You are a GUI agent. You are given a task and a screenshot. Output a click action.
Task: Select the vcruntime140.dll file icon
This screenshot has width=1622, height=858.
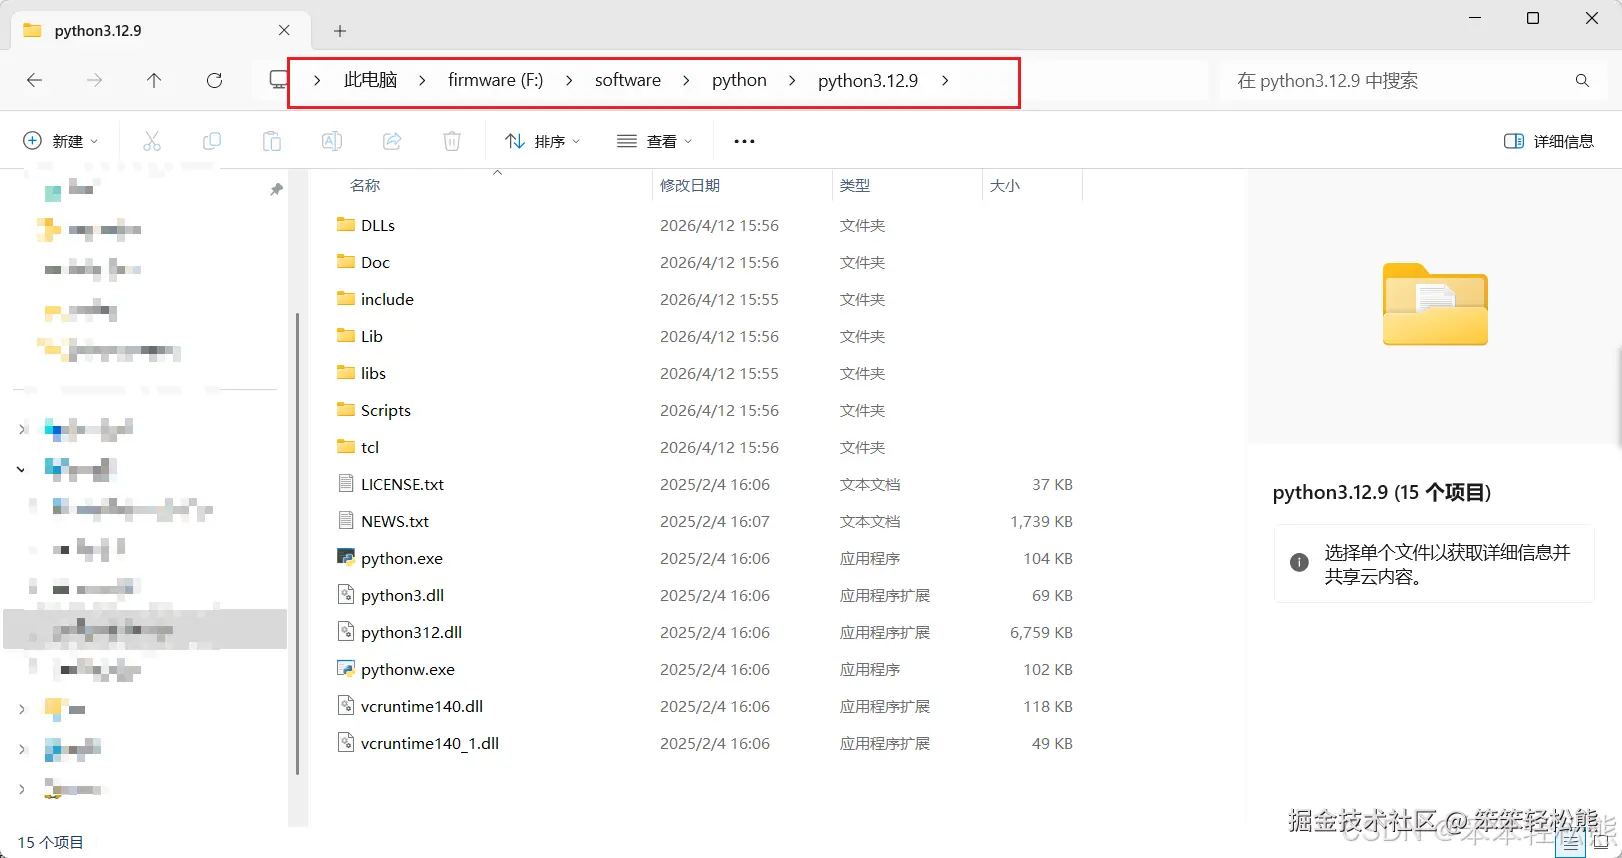pyautogui.click(x=346, y=705)
